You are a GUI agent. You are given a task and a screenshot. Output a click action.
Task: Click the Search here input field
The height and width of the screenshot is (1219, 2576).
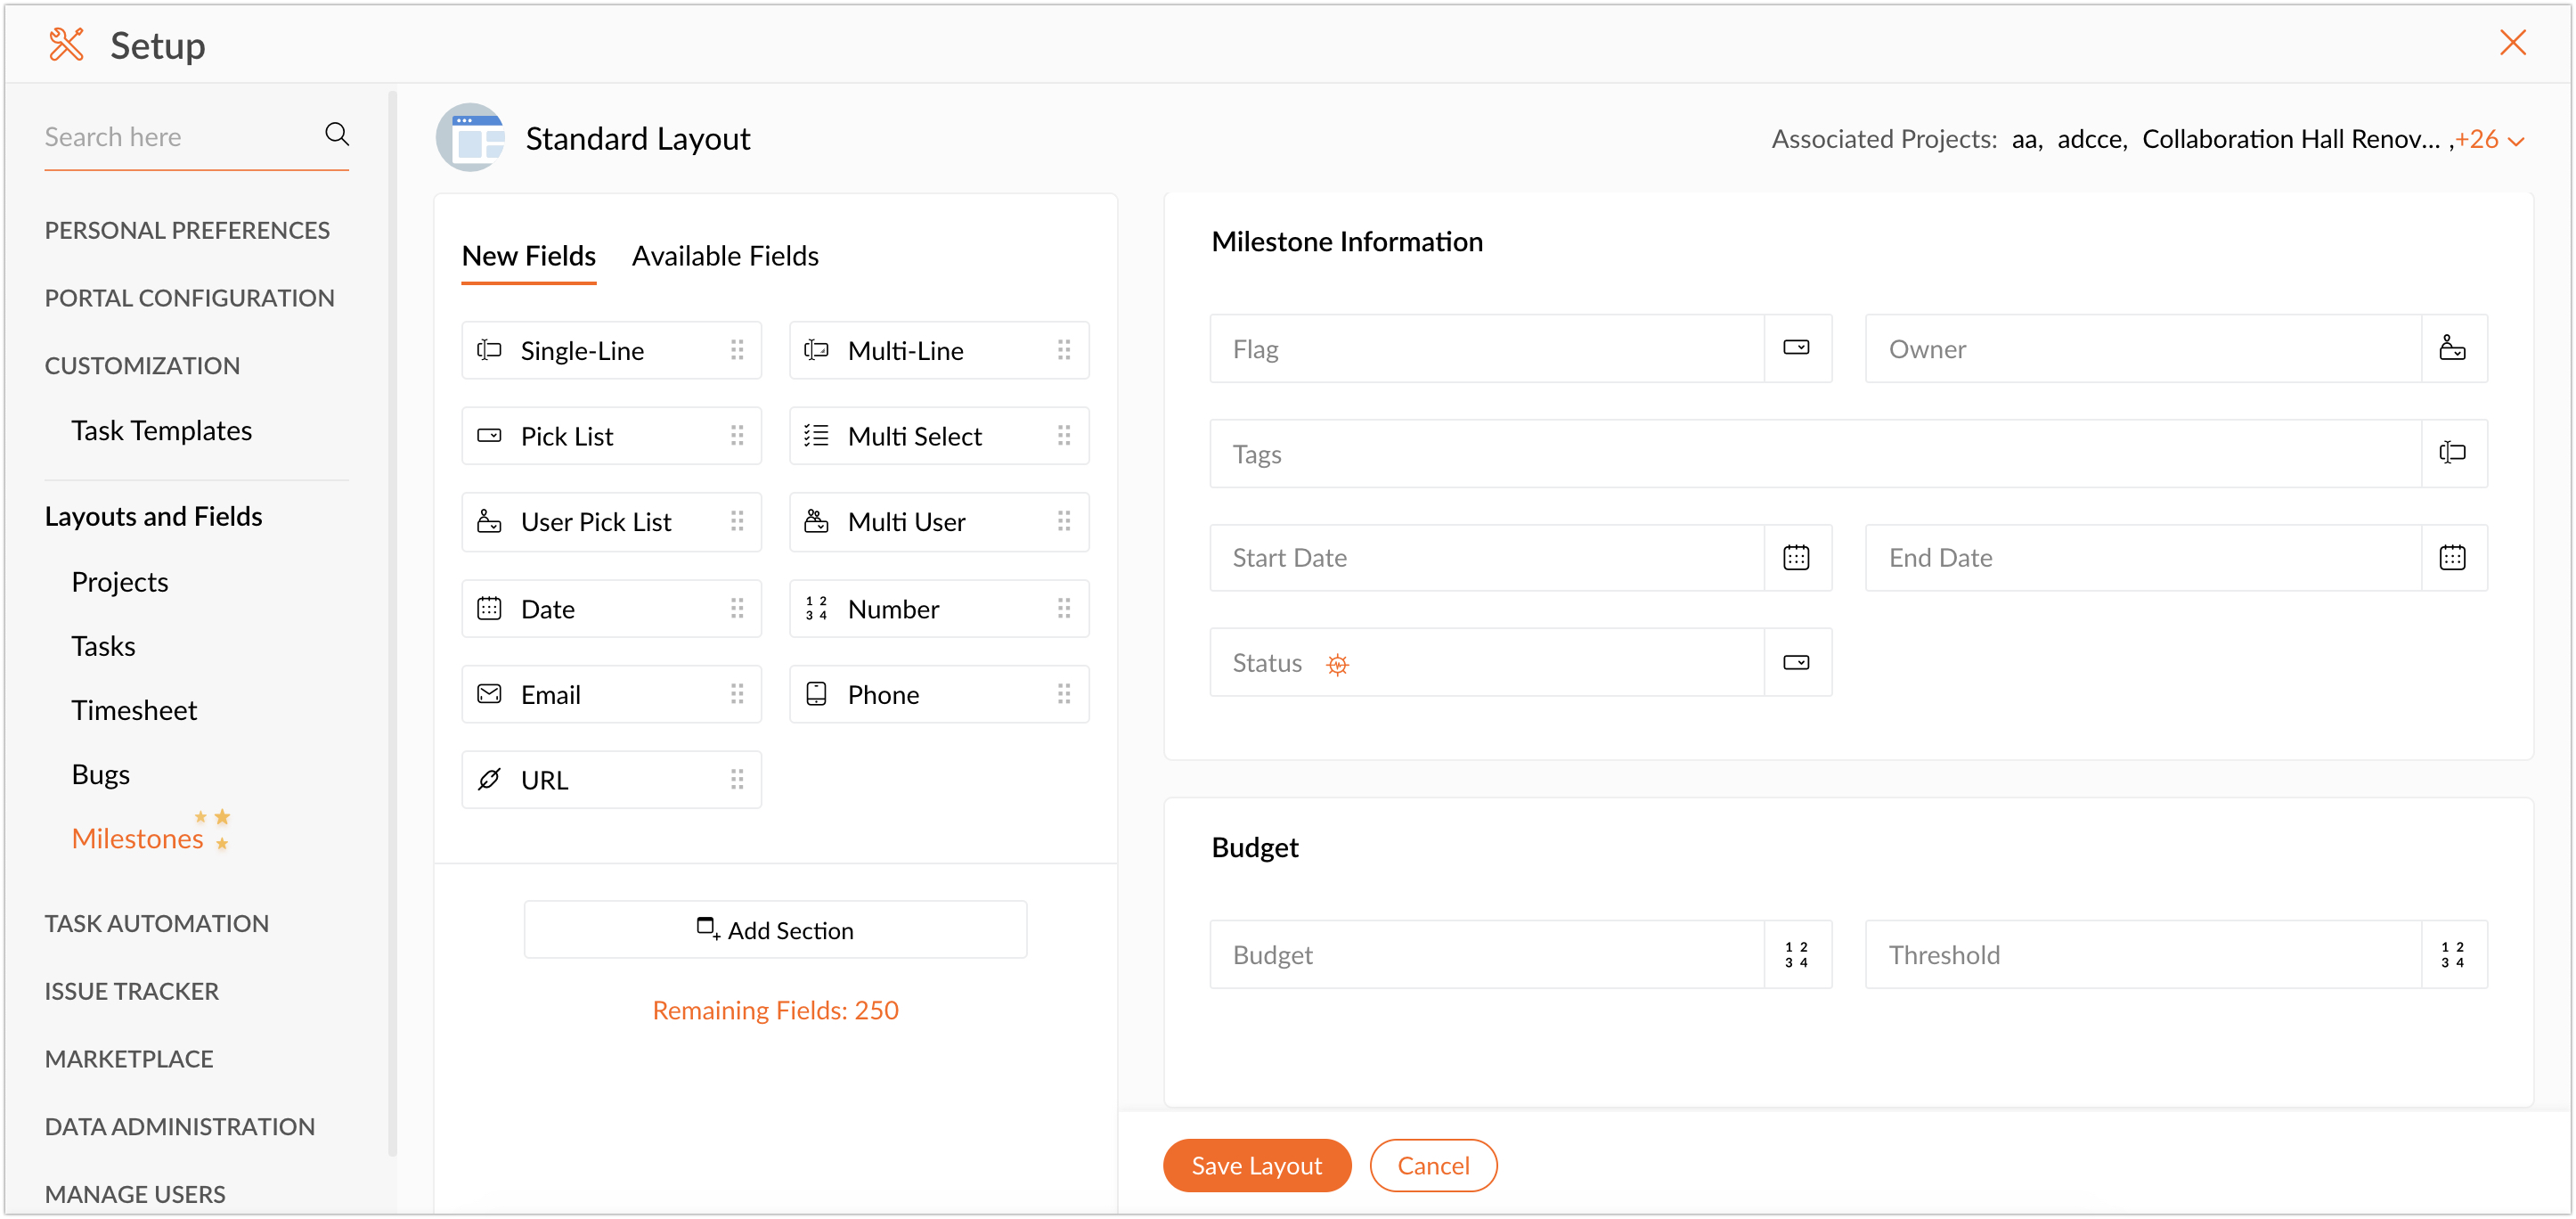(175, 137)
